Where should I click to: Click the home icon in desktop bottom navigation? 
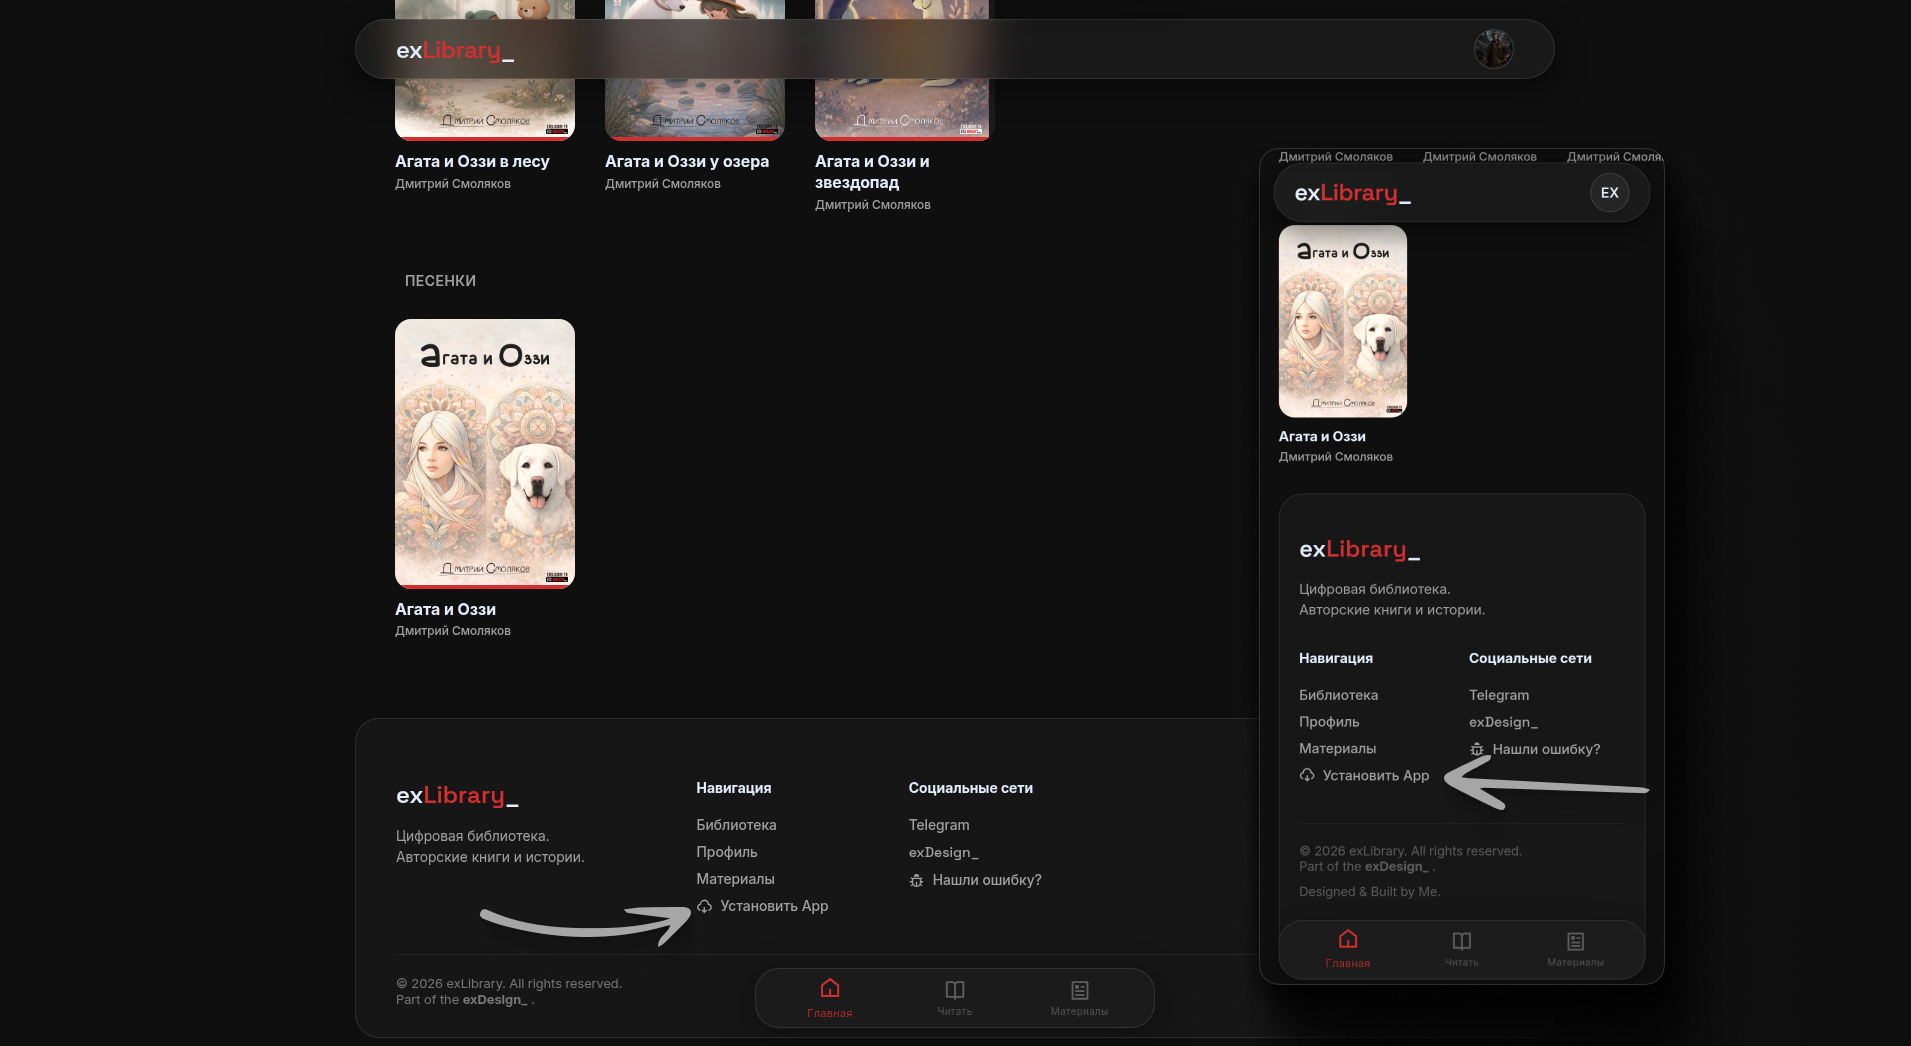(829, 989)
